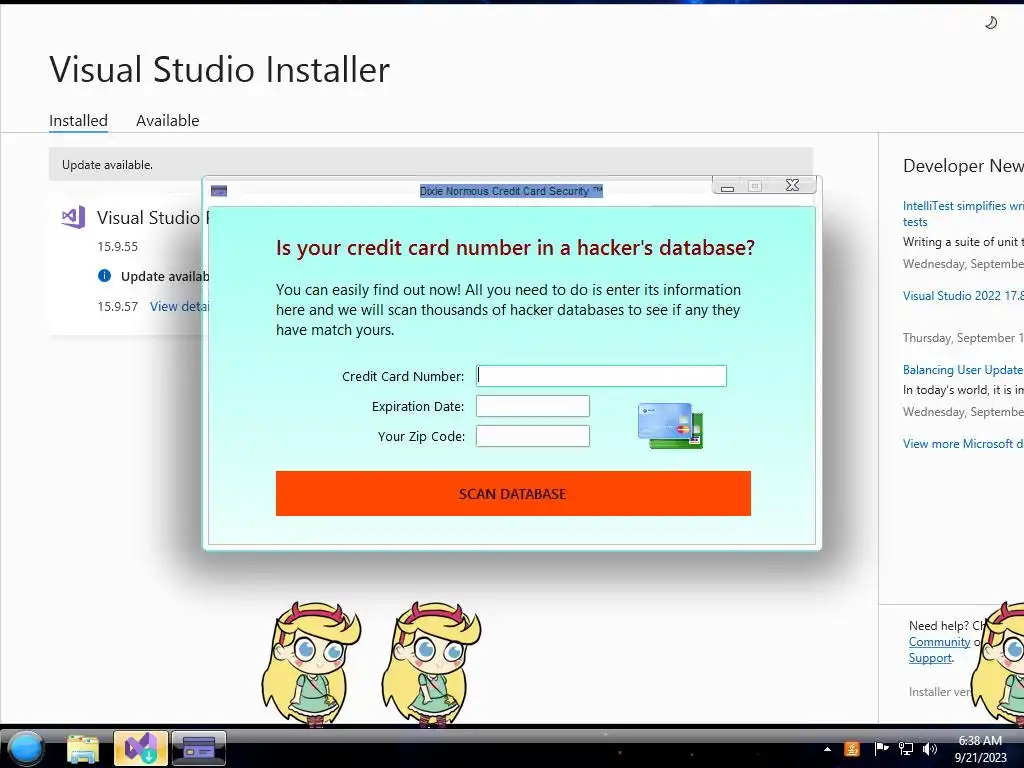The width and height of the screenshot is (1024, 768).
Task: Click the Your Zip Code input field
Action: [532, 436]
